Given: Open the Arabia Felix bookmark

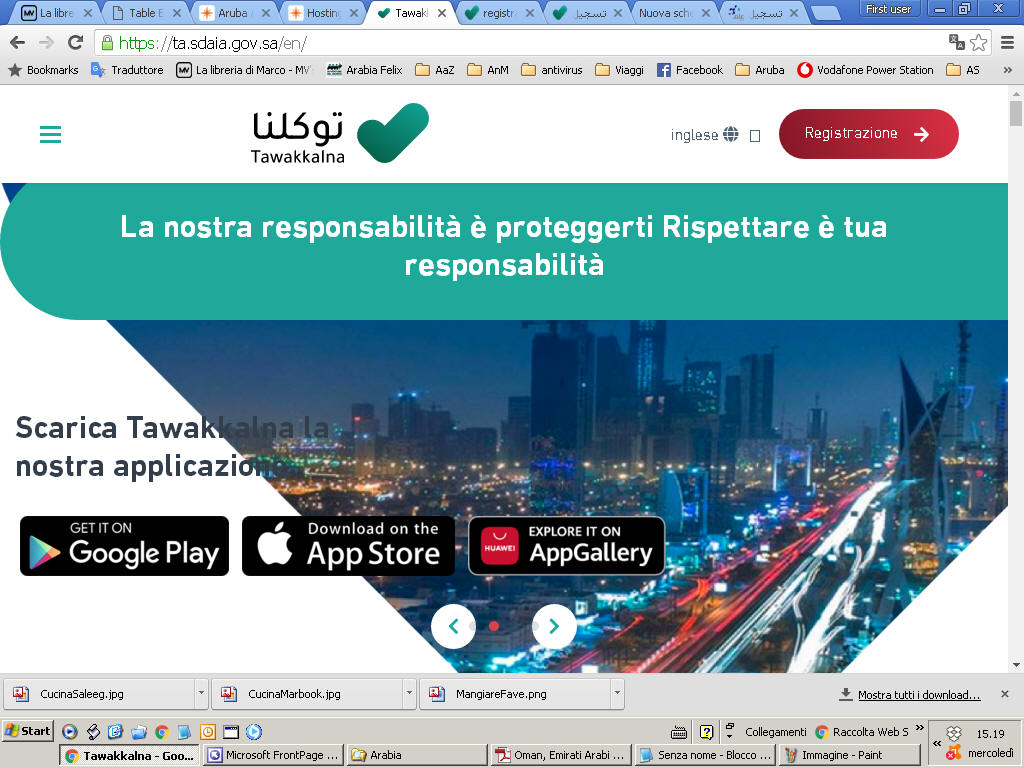Looking at the screenshot, I should pyautogui.click(x=364, y=70).
